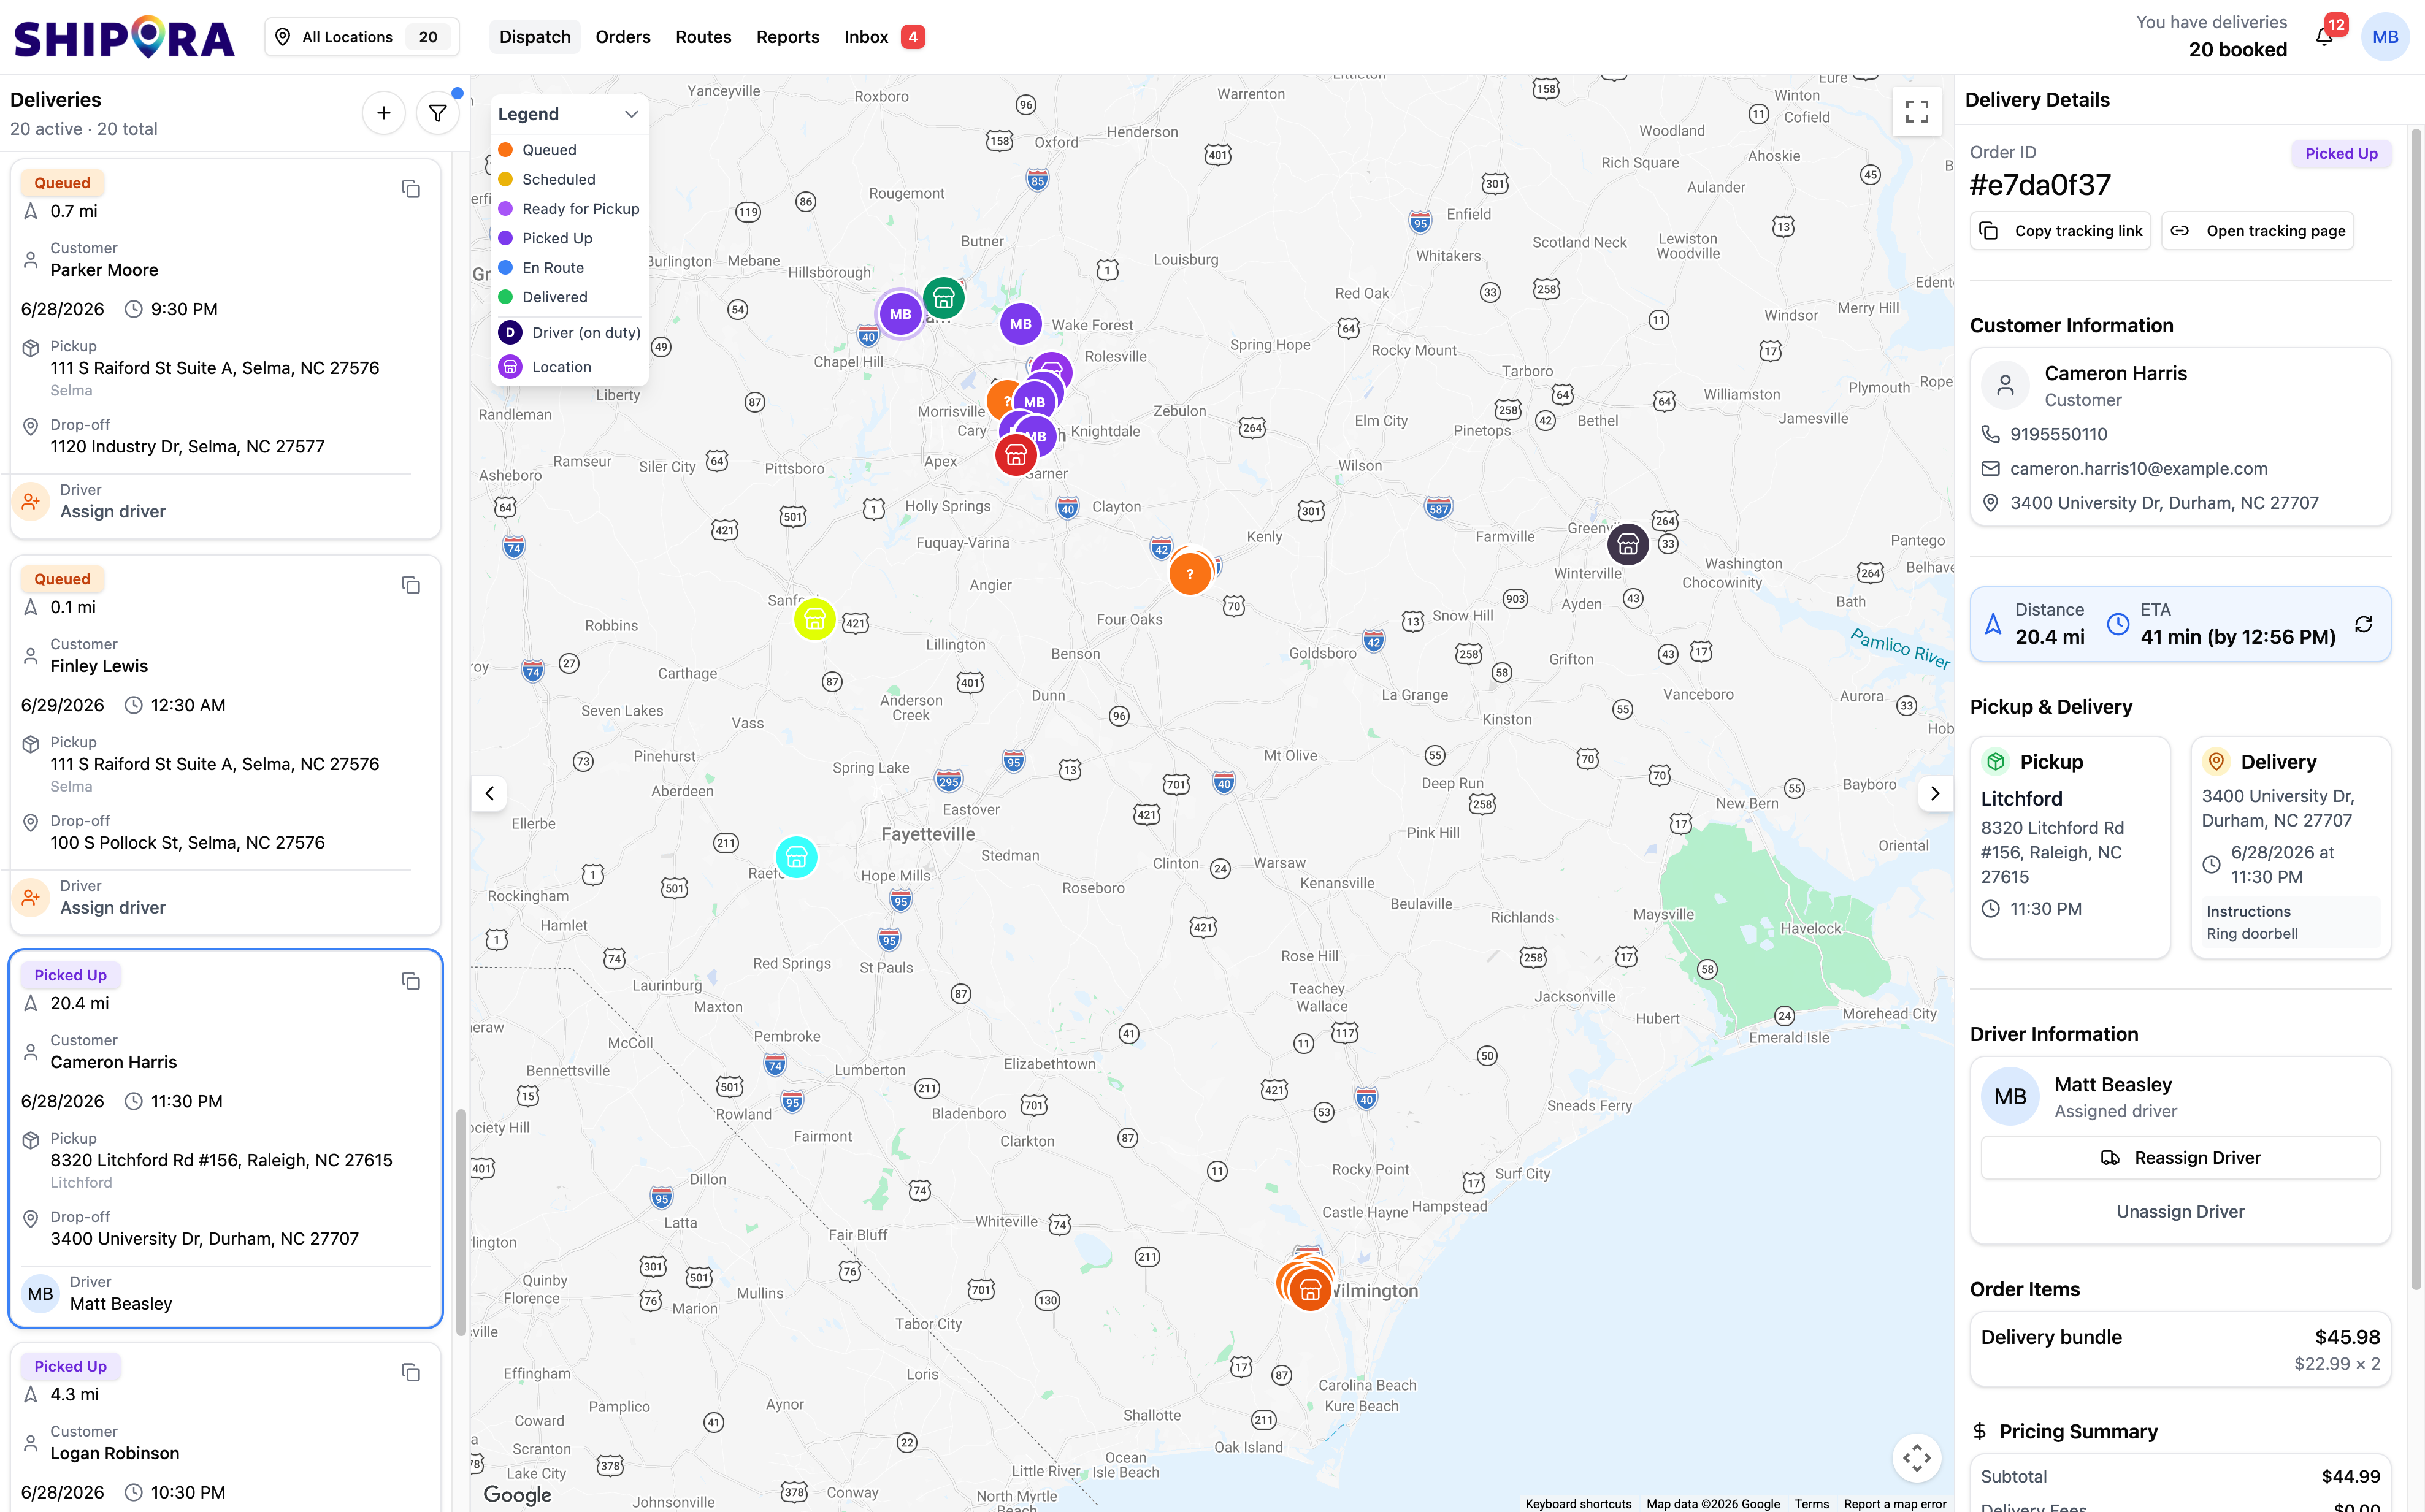Click the Driver (on duty) legend icon
Screen dimensions: 2425x1512
(x=510, y=333)
